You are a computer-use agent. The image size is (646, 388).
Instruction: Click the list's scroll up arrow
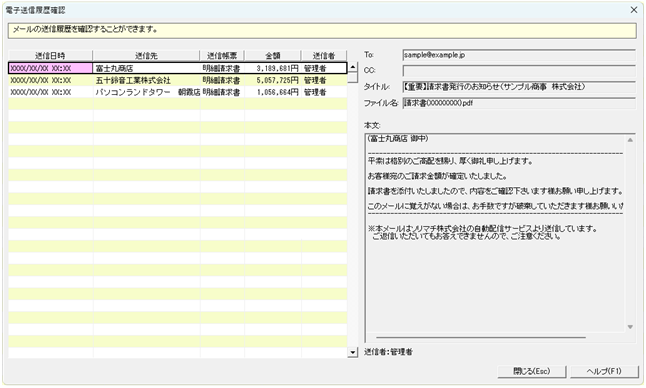click(353, 67)
